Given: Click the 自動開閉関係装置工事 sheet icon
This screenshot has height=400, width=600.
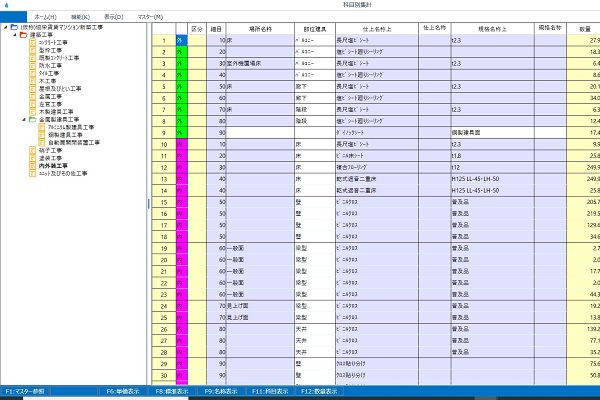Looking at the screenshot, I should (42, 142).
